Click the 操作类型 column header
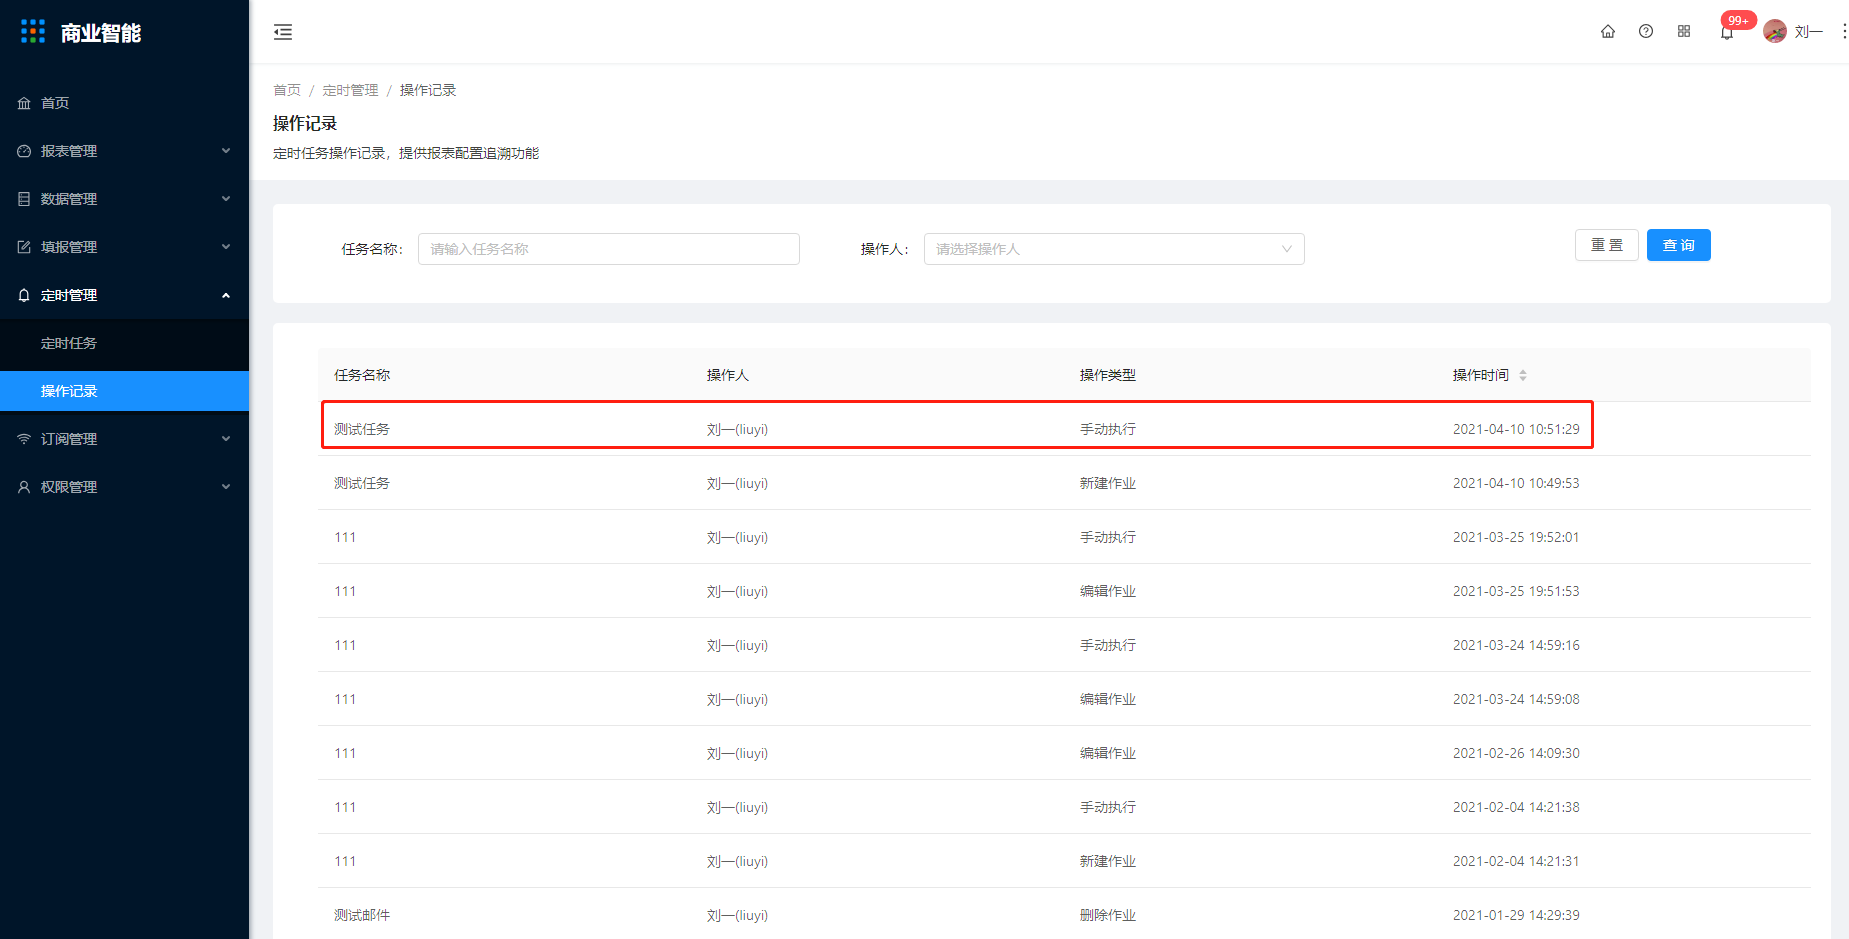The width and height of the screenshot is (1849, 939). (x=1108, y=375)
